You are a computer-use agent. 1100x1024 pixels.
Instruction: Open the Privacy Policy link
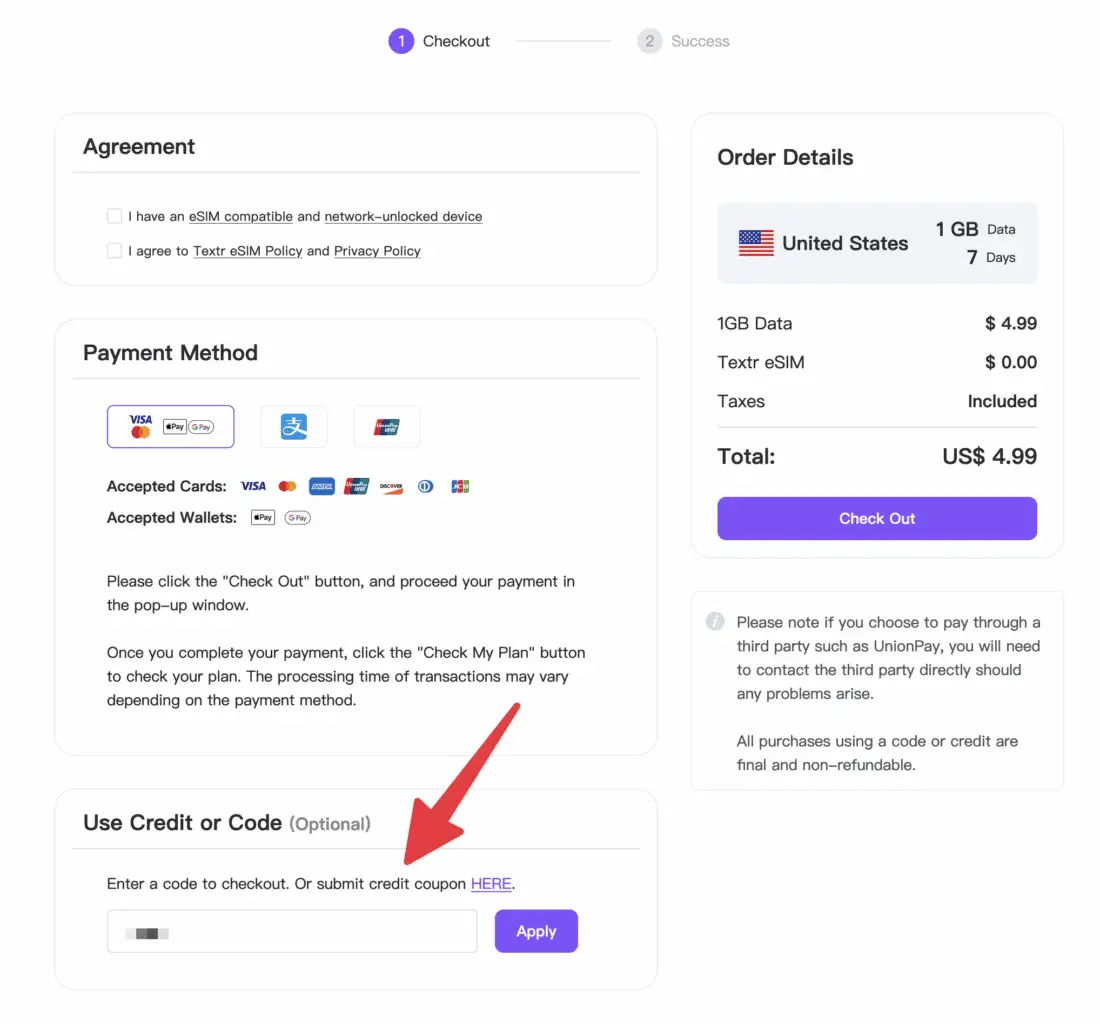pyautogui.click(x=377, y=251)
